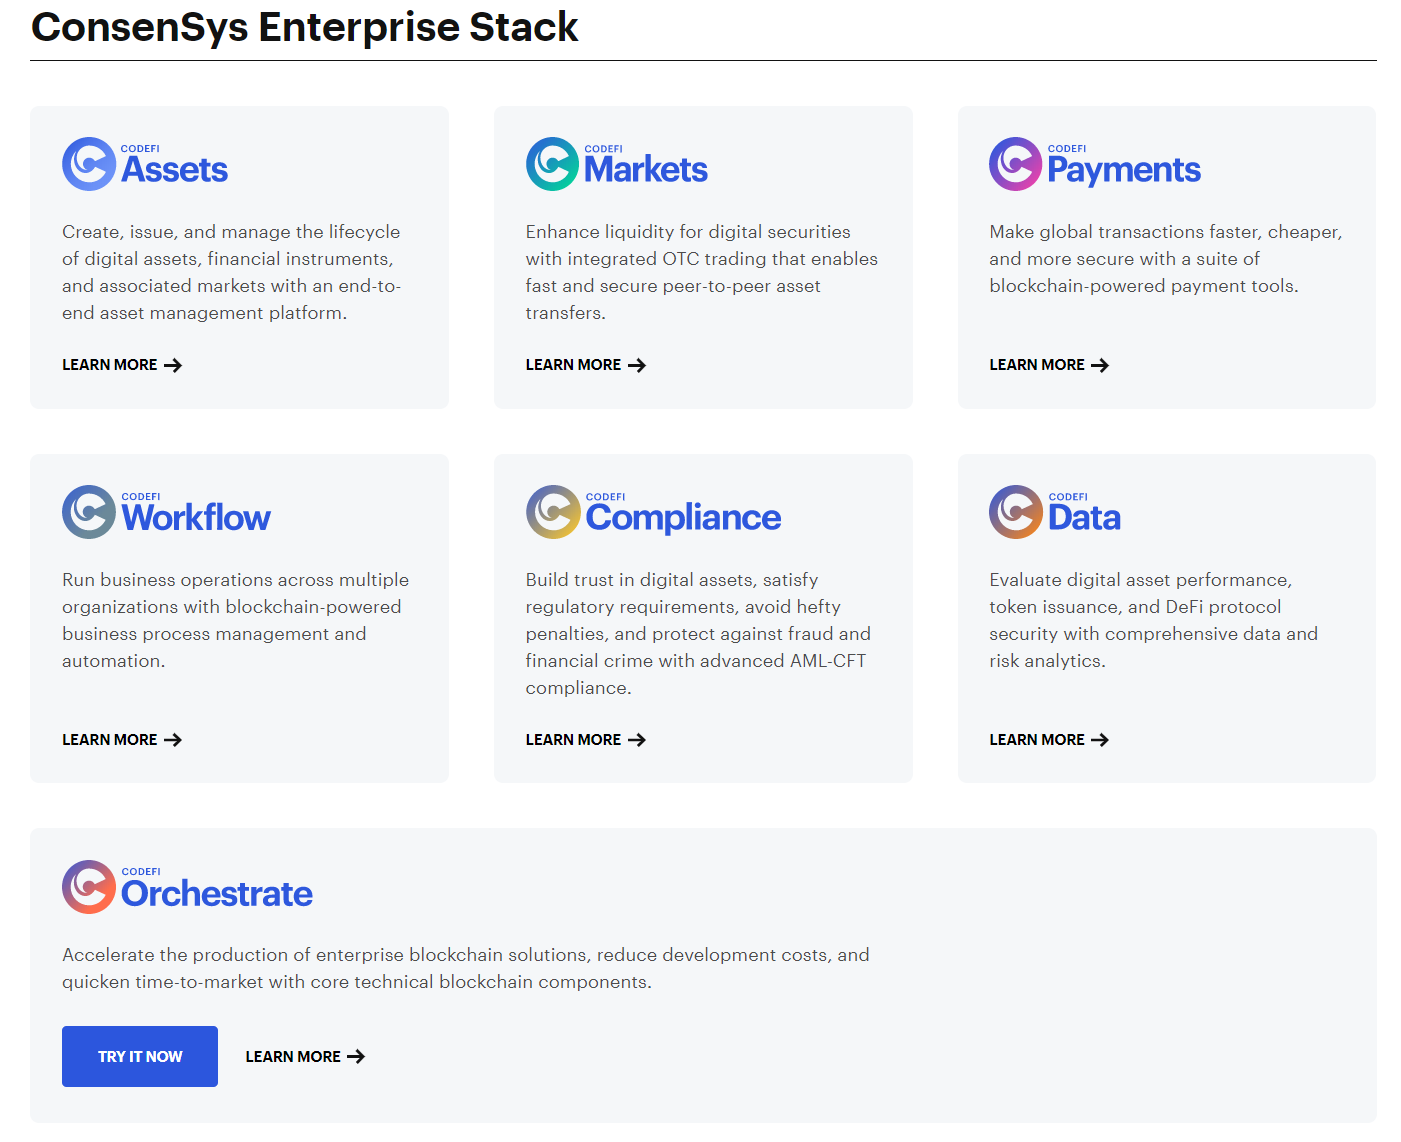Image resolution: width=1401 pixels, height=1142 pixels.
Task: Click the arrow icon in Assets Learn More
Action: 173,365
